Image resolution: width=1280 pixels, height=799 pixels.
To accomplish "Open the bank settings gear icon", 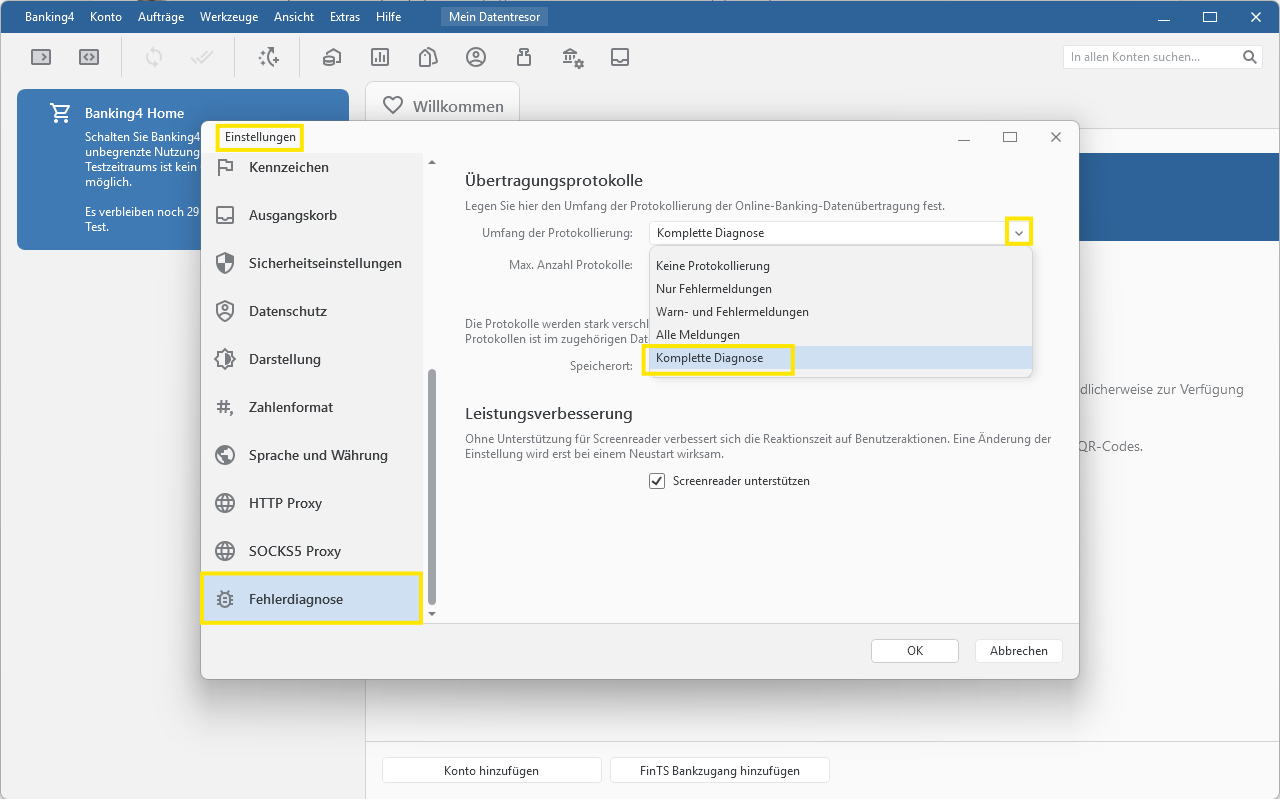I will tap(572, 57).
